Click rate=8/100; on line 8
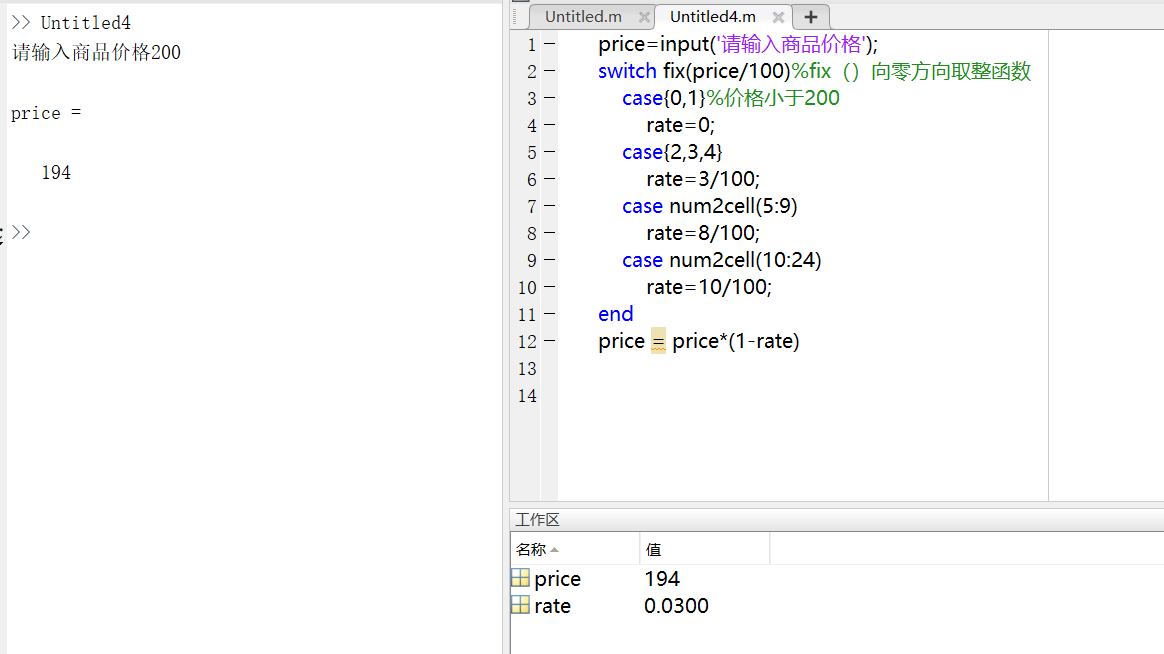Screen dimensions: 1164x654 (703, 234)
